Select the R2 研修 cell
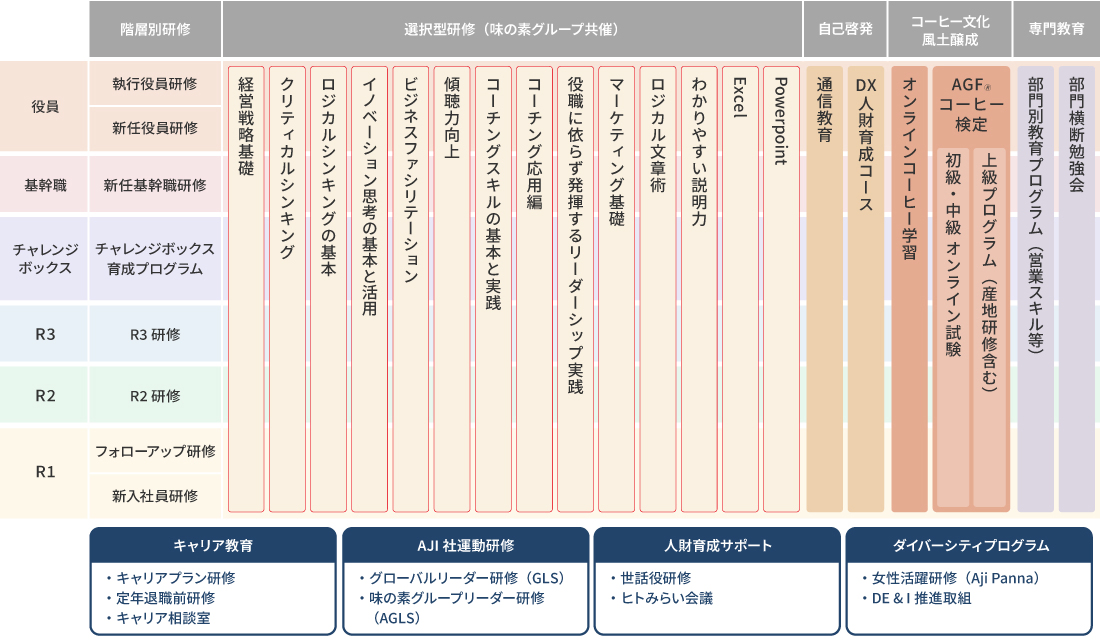The height and width of the screenshot is (640, 1100). [x=155, y=395]
